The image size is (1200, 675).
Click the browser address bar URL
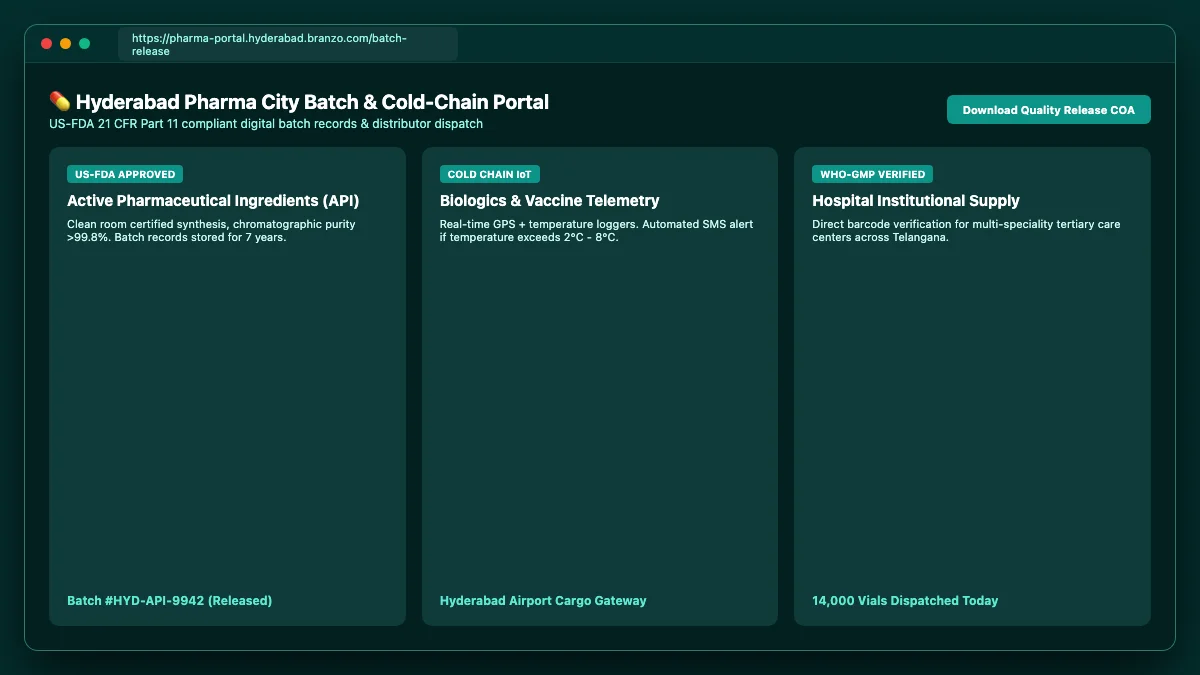[x=288, y=44]
